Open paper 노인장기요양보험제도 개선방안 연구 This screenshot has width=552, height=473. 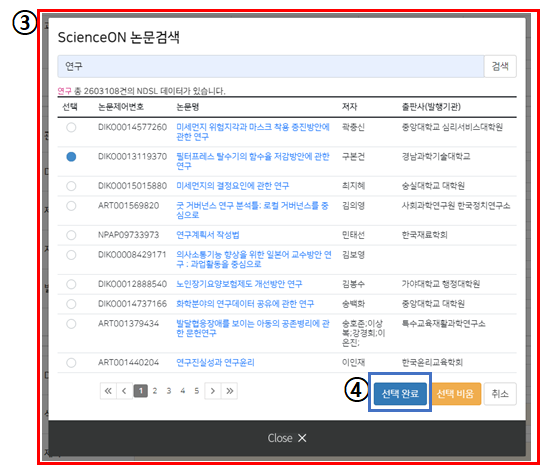pyautogui.click(x=239, y=284)
